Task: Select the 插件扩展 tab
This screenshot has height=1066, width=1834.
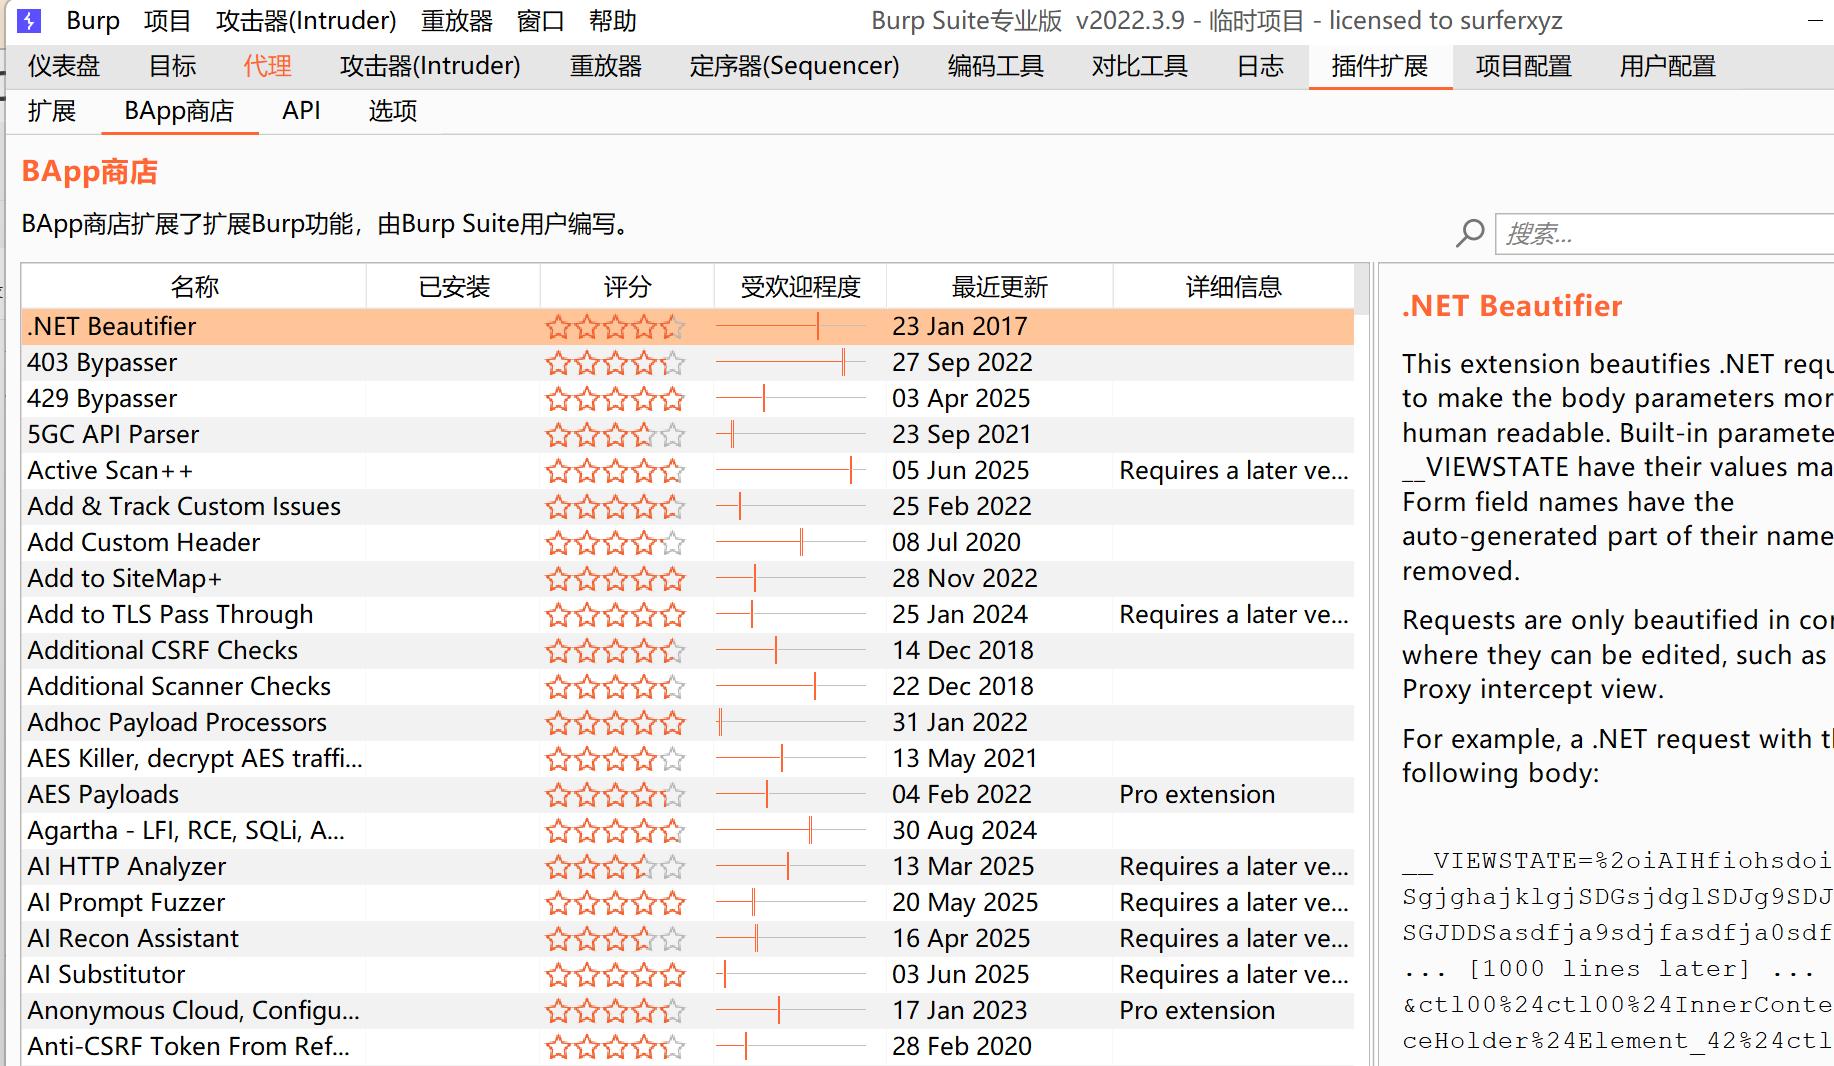Action: tap(1380, 66)
